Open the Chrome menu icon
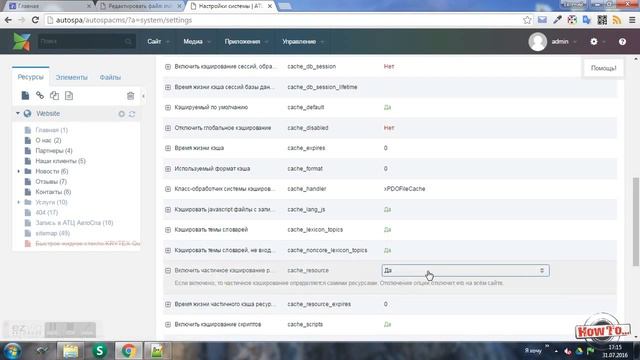This screenshot has width=640, height=360. click(632, 20)
